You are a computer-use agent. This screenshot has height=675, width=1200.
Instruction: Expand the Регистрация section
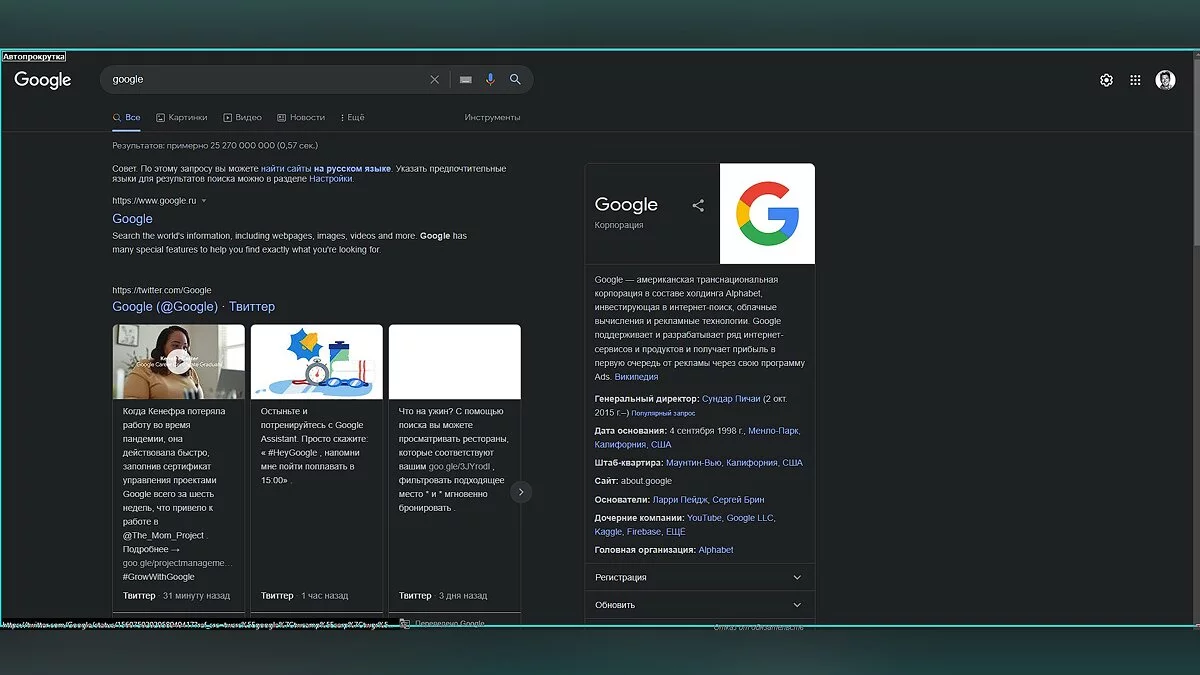click(700, 578)
